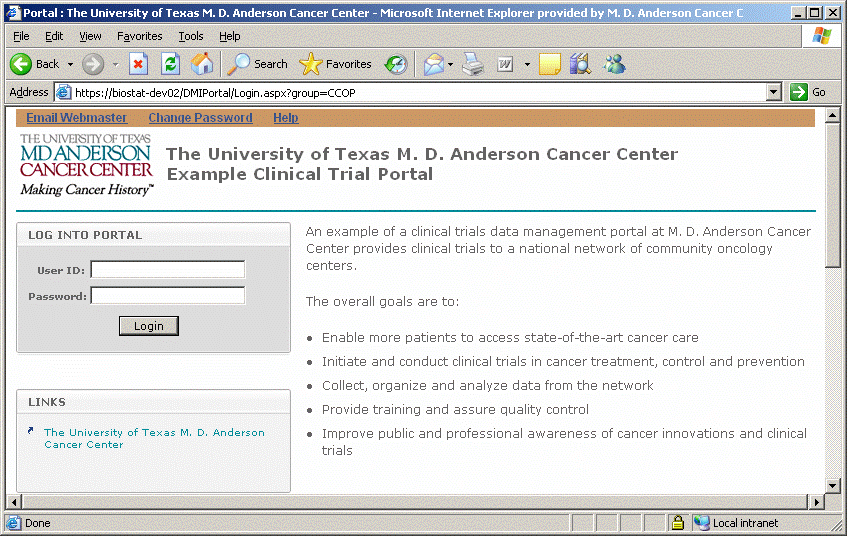This screenshot has width=847, height=536.
Task: Go to the Home page icon
Action: [202, 64]
